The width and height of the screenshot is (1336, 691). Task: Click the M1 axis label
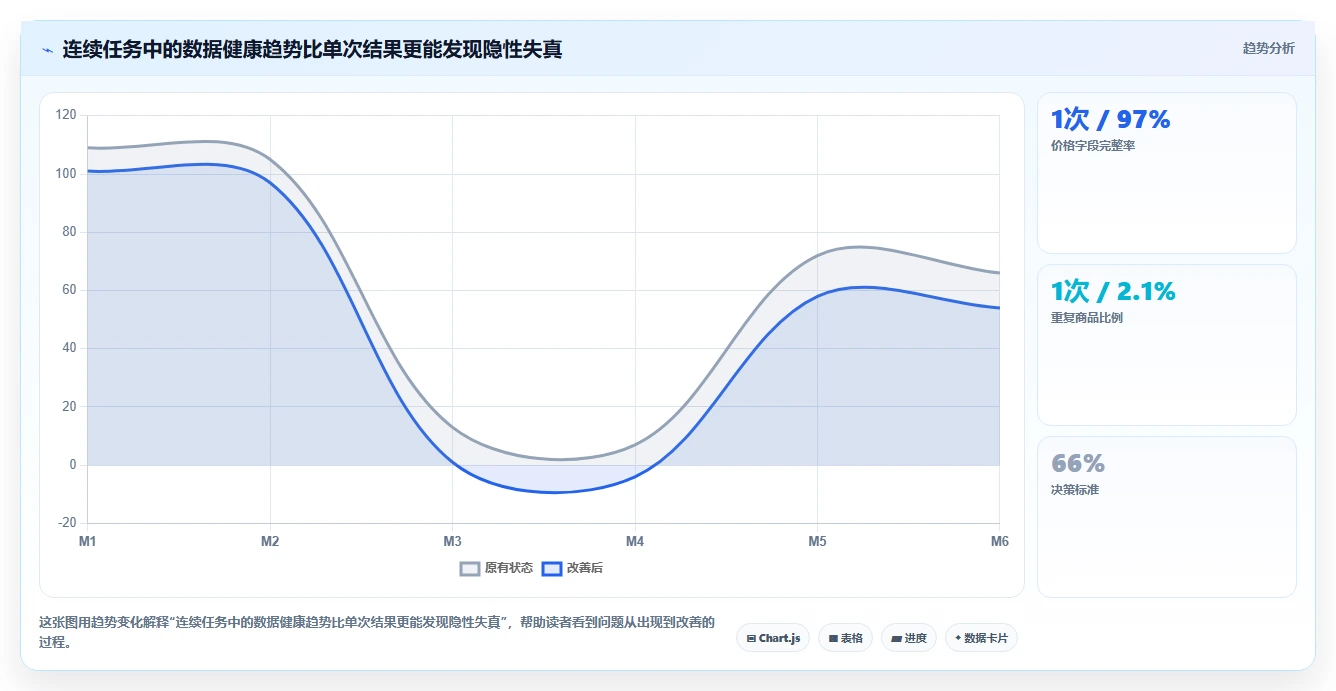pos(88,541)
